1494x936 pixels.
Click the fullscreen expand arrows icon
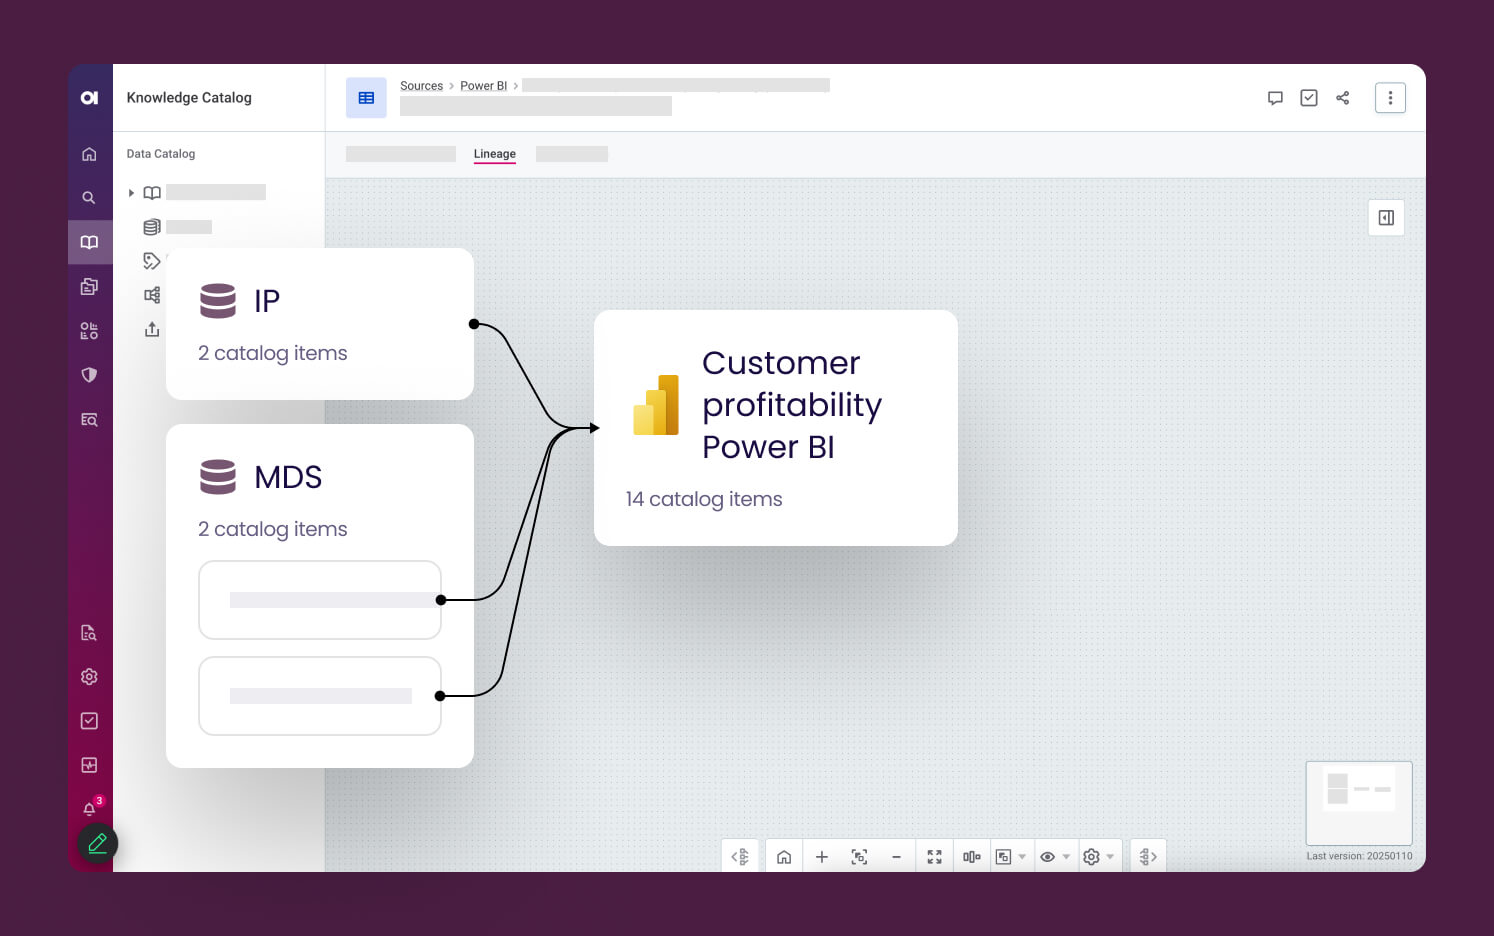[934, 857]
